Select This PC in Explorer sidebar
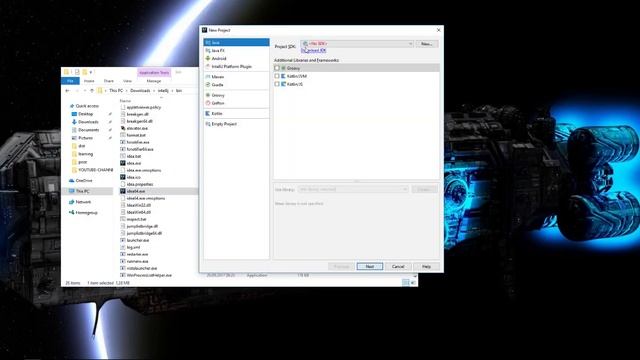Image resolution: width=640 pixels, height=360 pixels. 82,191
